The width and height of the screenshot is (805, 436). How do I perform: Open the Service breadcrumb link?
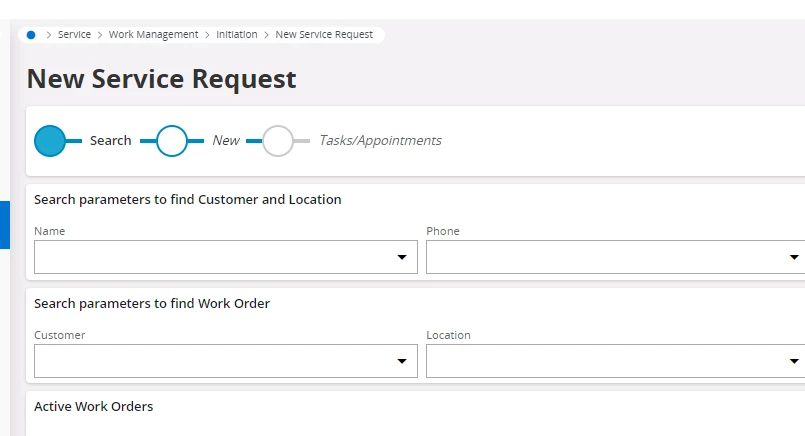[x=74, y=34]
